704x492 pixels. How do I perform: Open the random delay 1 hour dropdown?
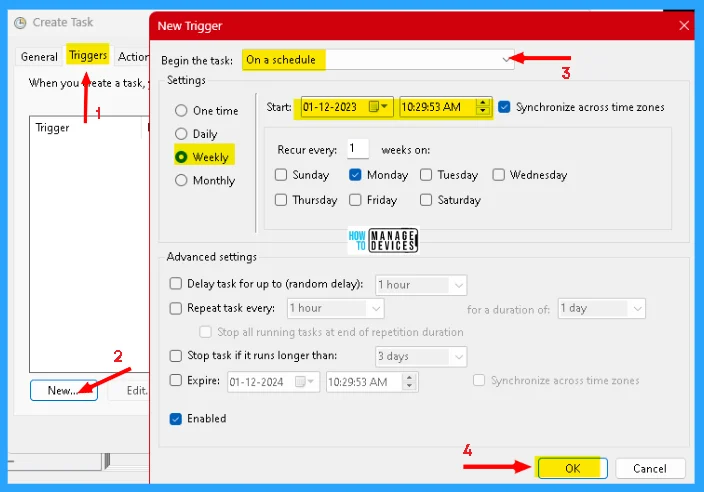click(421, 285)
